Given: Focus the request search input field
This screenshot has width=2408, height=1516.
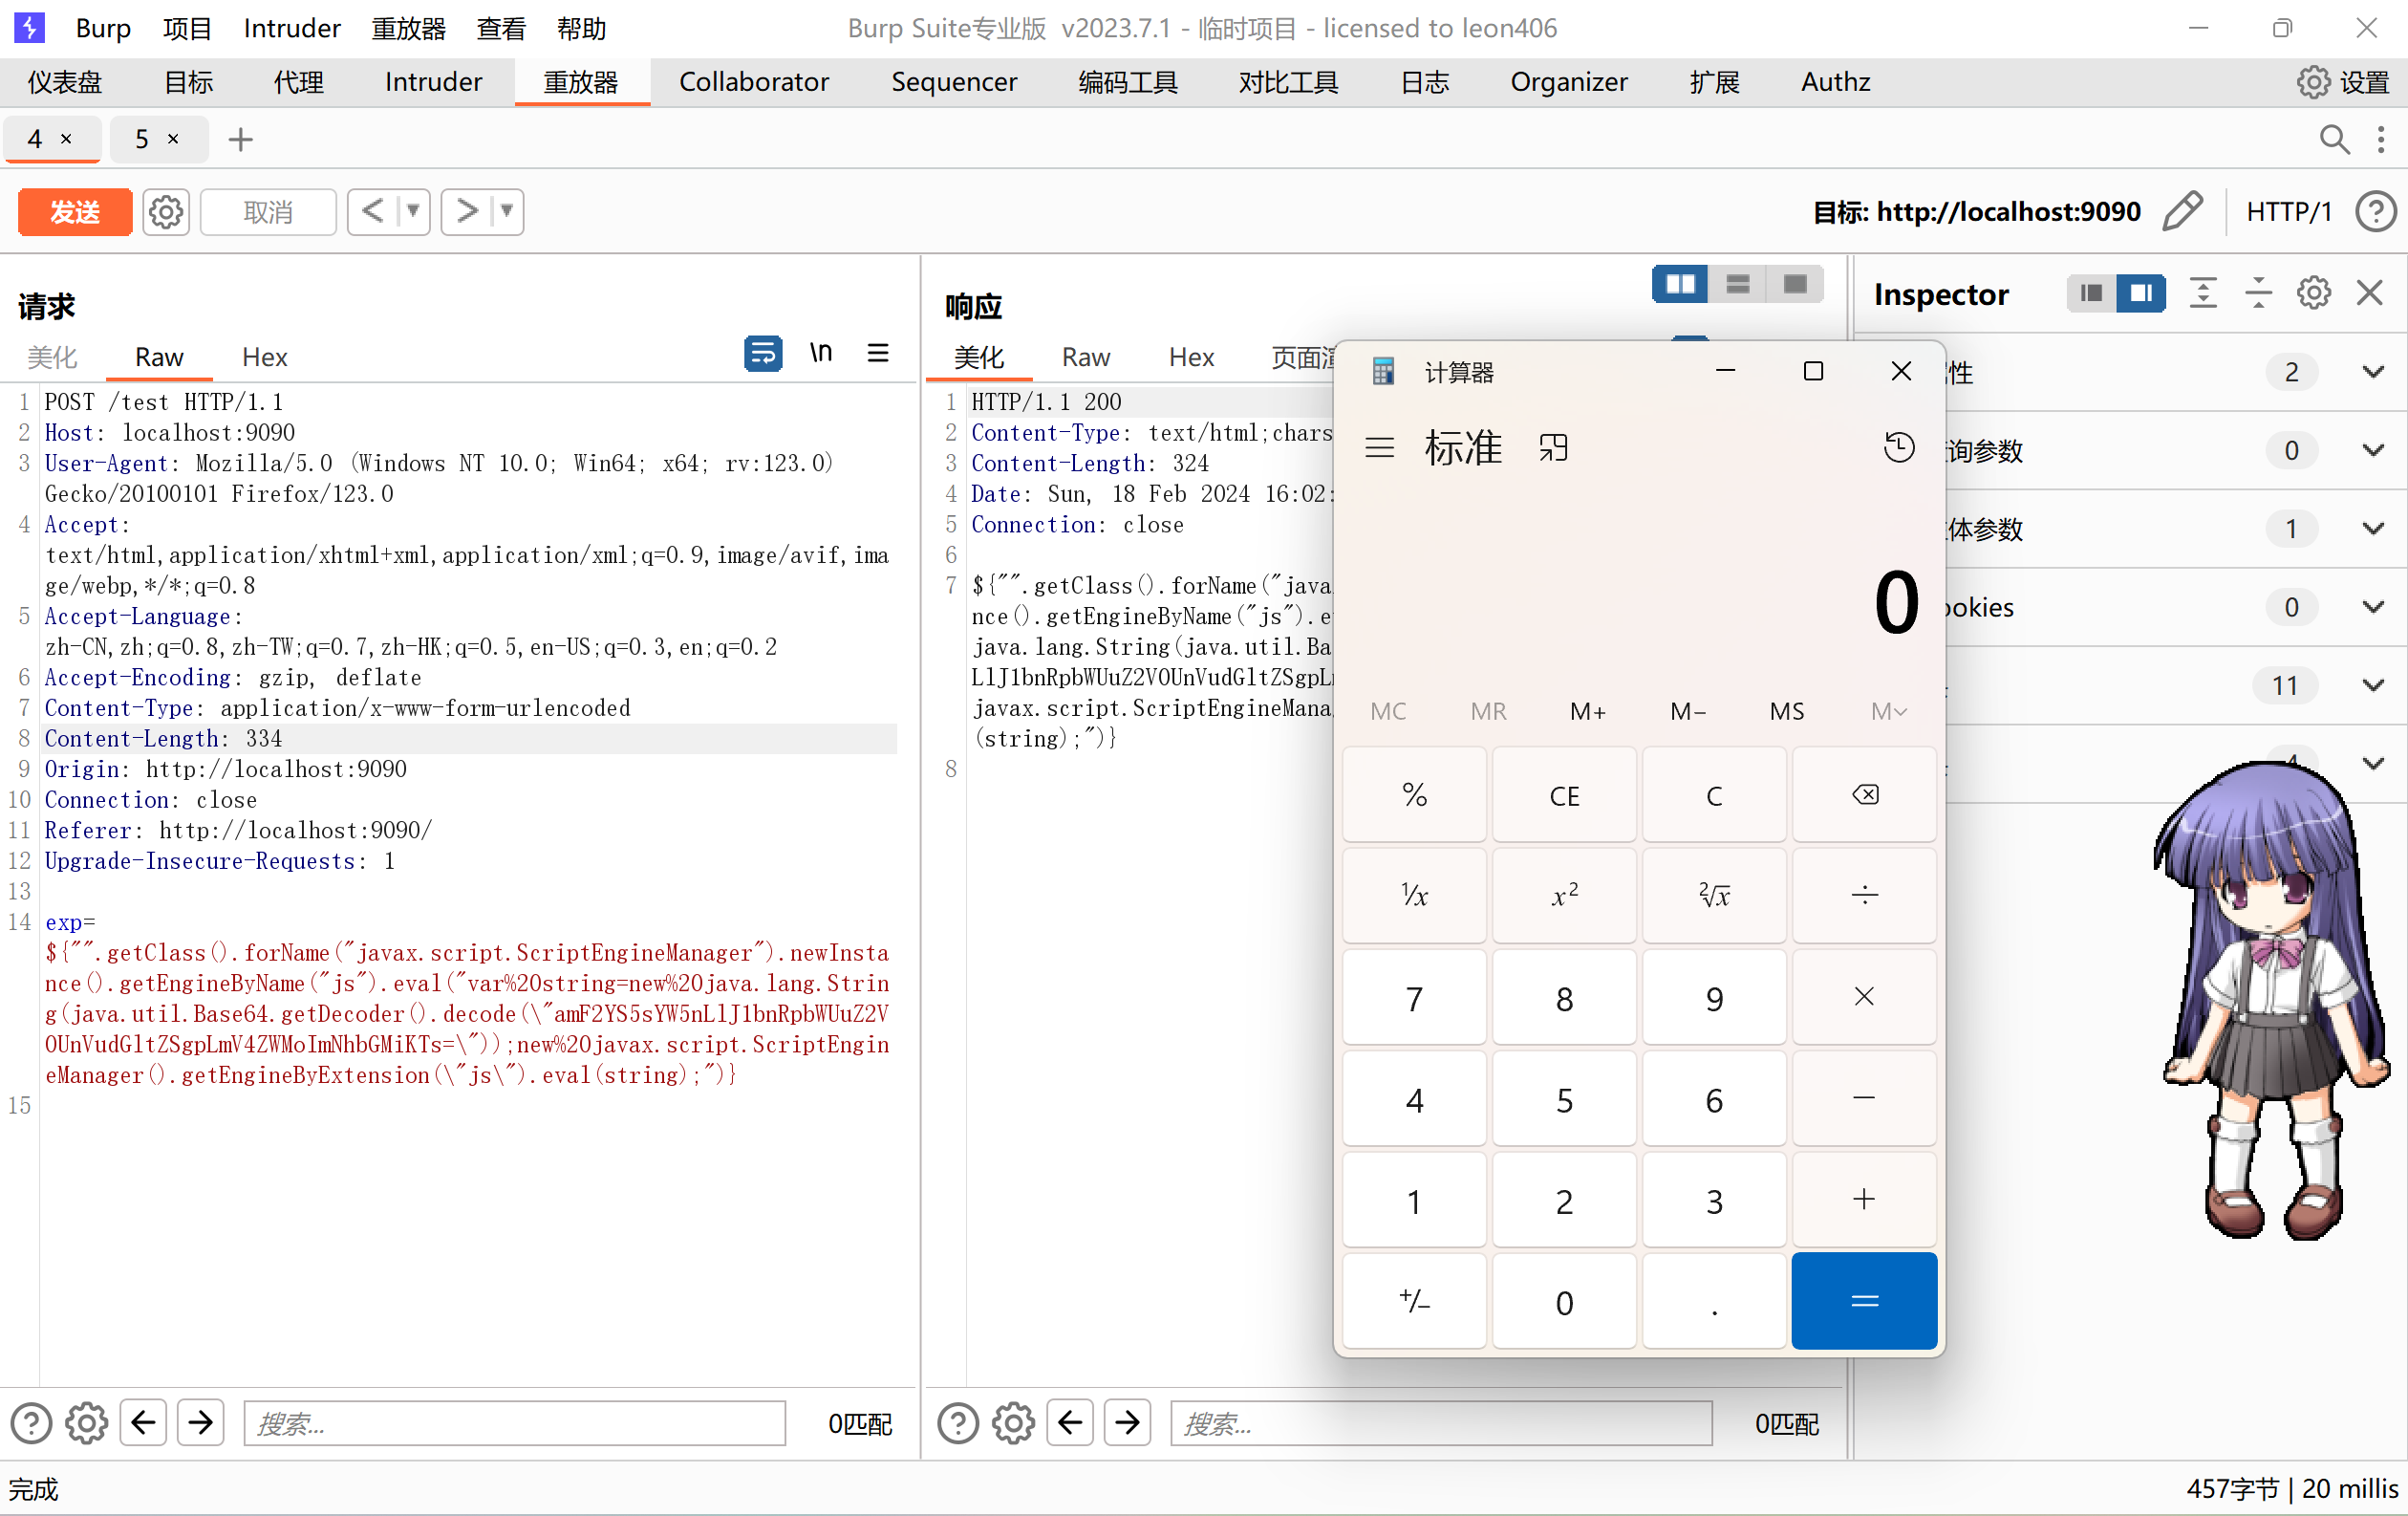Looking at the screenshot, I should (x=514, y=1423).
